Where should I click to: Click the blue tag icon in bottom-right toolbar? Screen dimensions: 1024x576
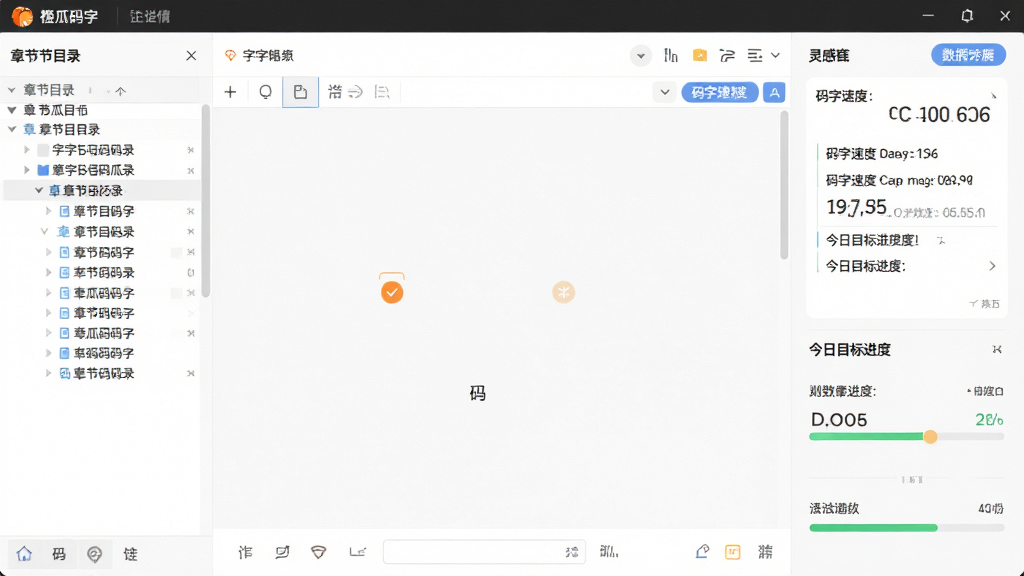click(x=702, y=552)
